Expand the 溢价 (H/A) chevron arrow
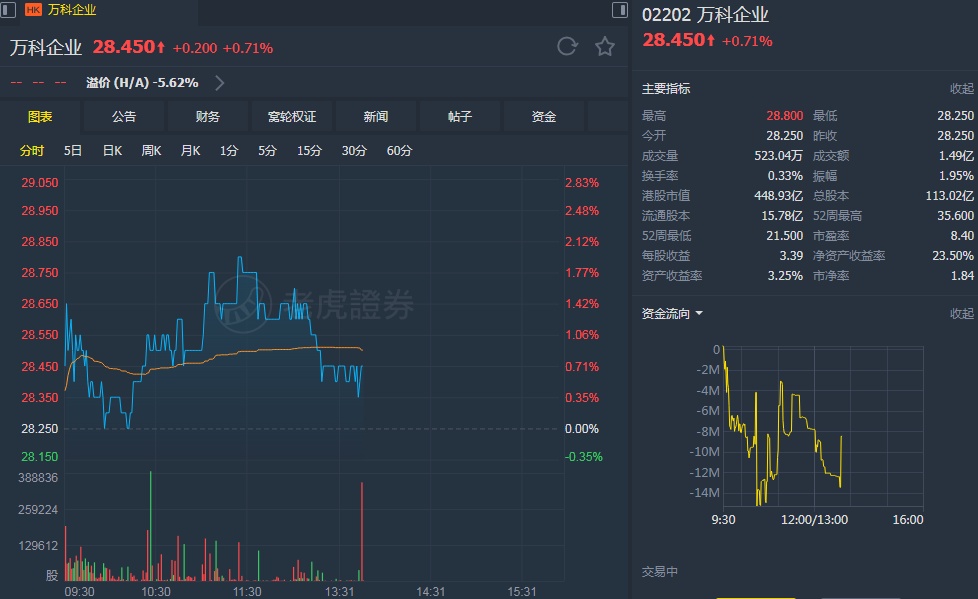The image size is (978, 599). [x=220, y=83]
